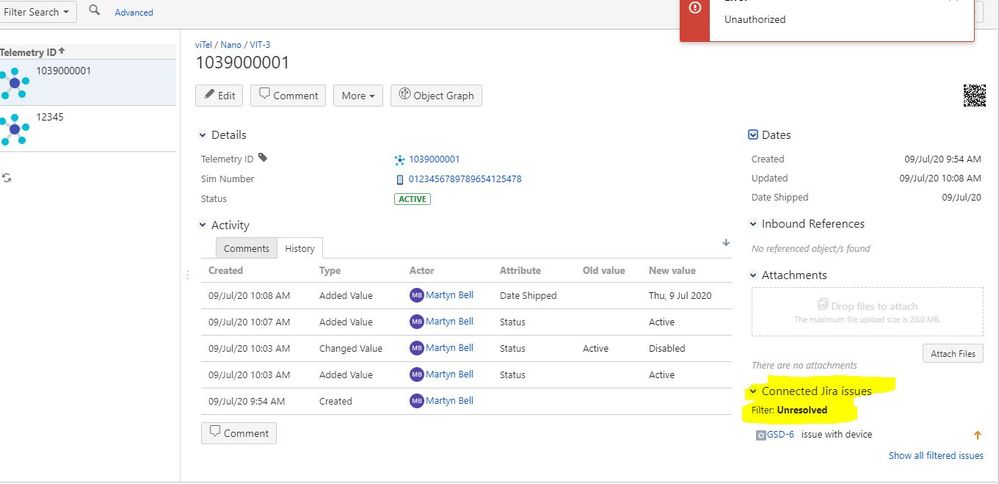Open the Object Graph view
Image resolution: width=999 pixels, height=484 pixels.
click(x=436, y=96)
